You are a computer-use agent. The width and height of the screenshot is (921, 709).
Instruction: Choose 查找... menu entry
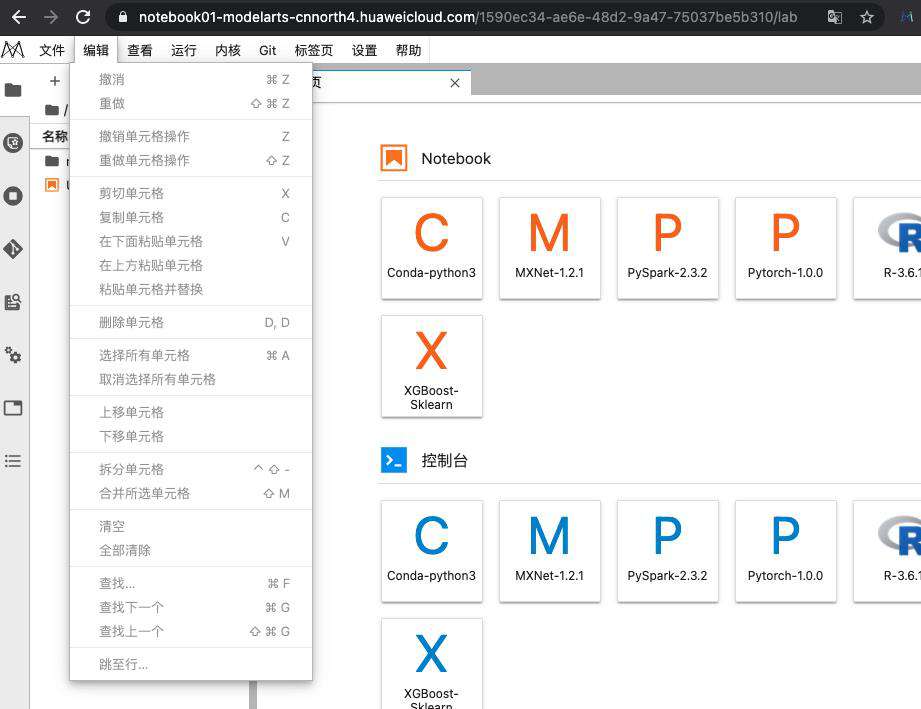click(191, 583)
